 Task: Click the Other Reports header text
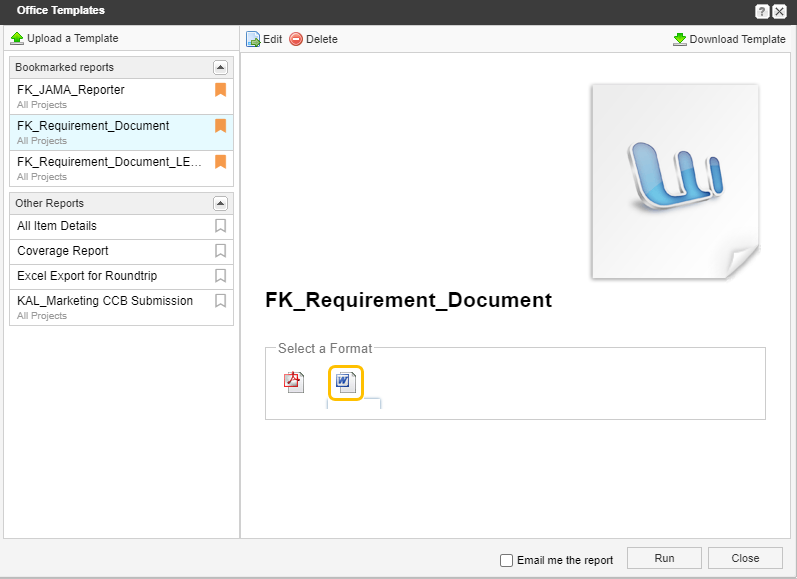(x=49, y=203)
